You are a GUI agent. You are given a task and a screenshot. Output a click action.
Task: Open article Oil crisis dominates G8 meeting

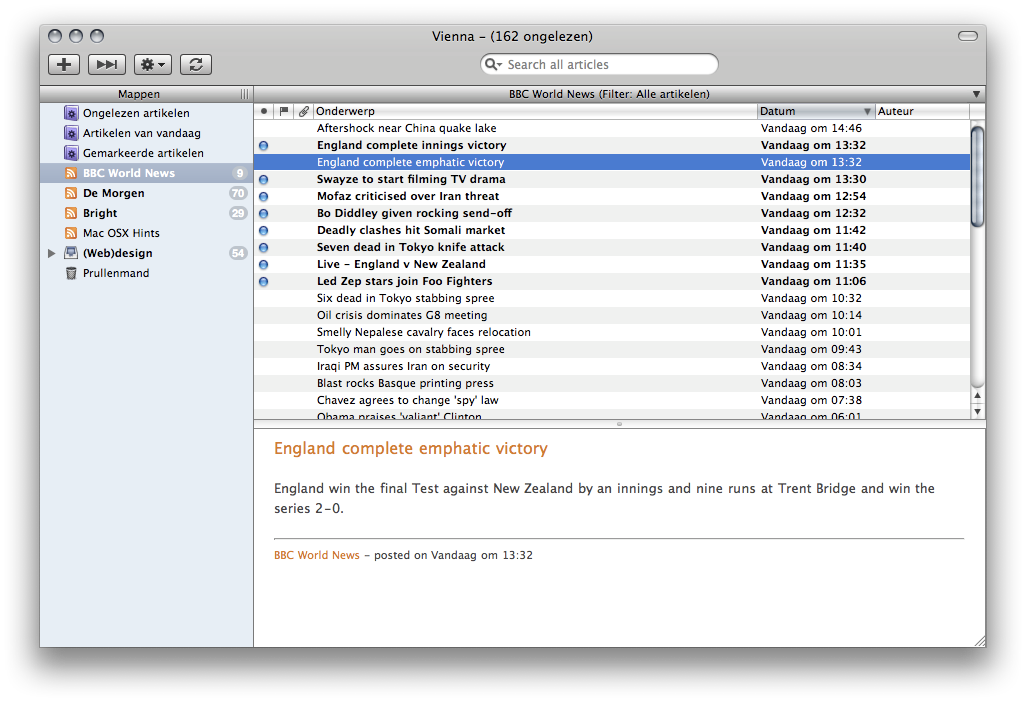click(612, 315)
